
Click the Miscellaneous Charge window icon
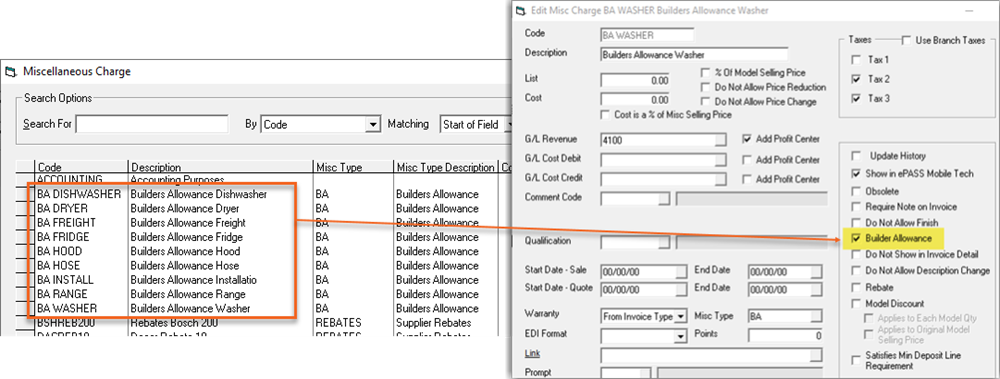point(10,71)
